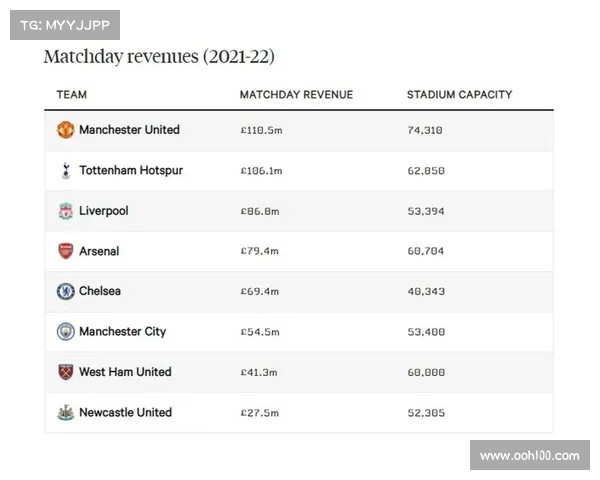Image resolution: width=600 pixels, height=480 pixels.
Task: Click the Matchday revenues (2021-22) heading
Action: click(159, 56)
